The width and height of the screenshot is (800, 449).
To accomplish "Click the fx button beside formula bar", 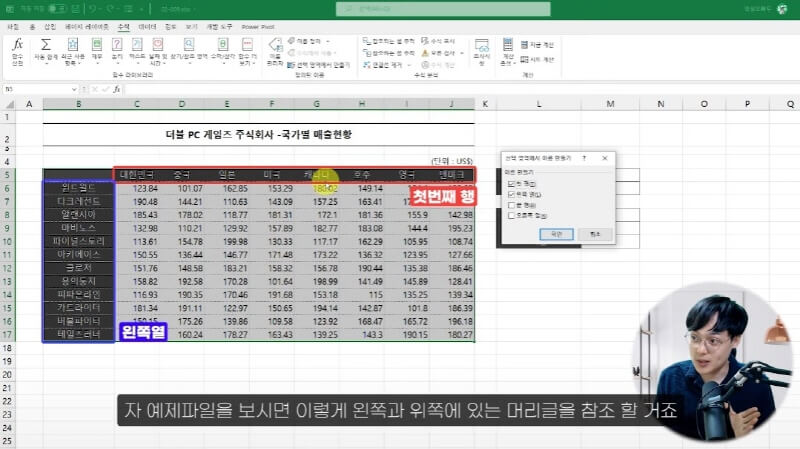I will pos(117,89).
